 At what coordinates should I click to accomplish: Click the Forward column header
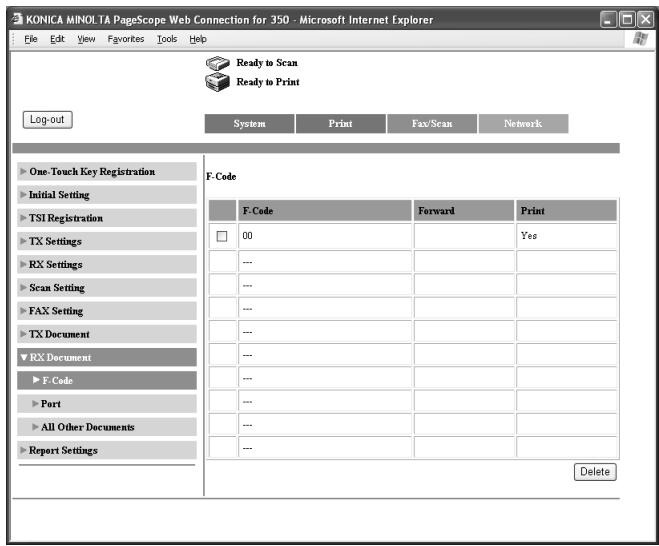click(464, 211)
